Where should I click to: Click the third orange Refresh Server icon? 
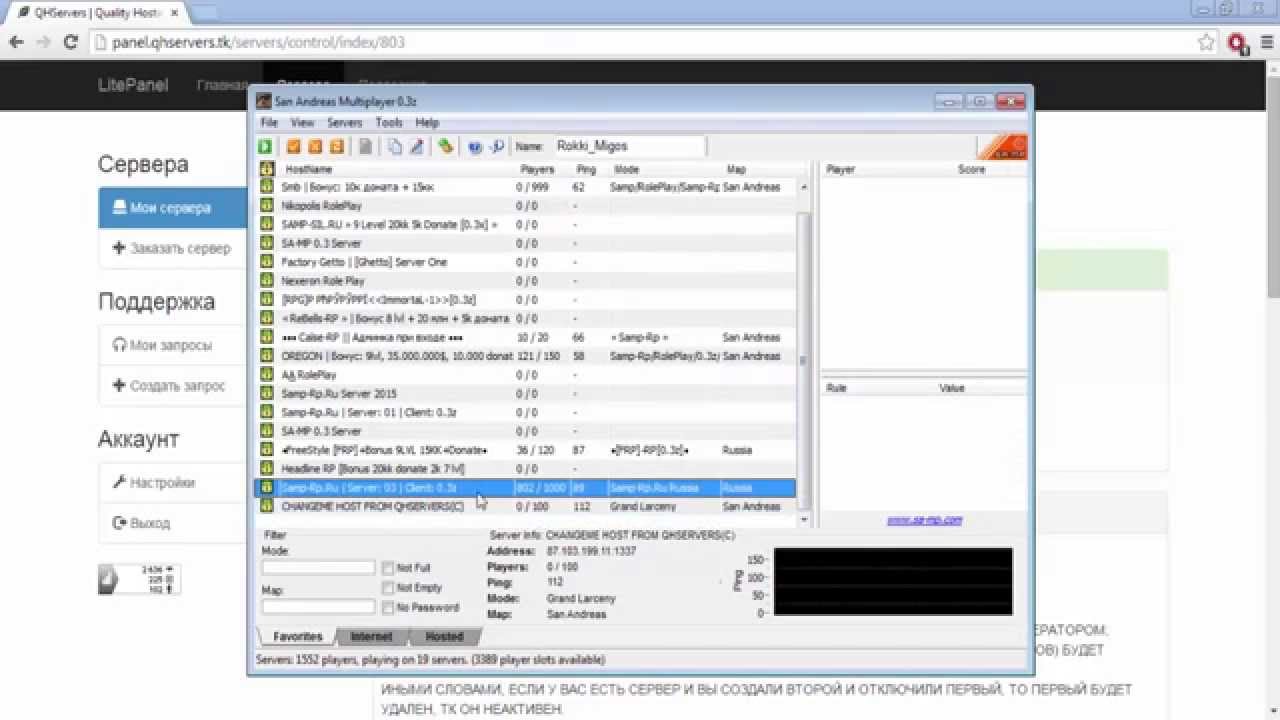tap(337, 147)
